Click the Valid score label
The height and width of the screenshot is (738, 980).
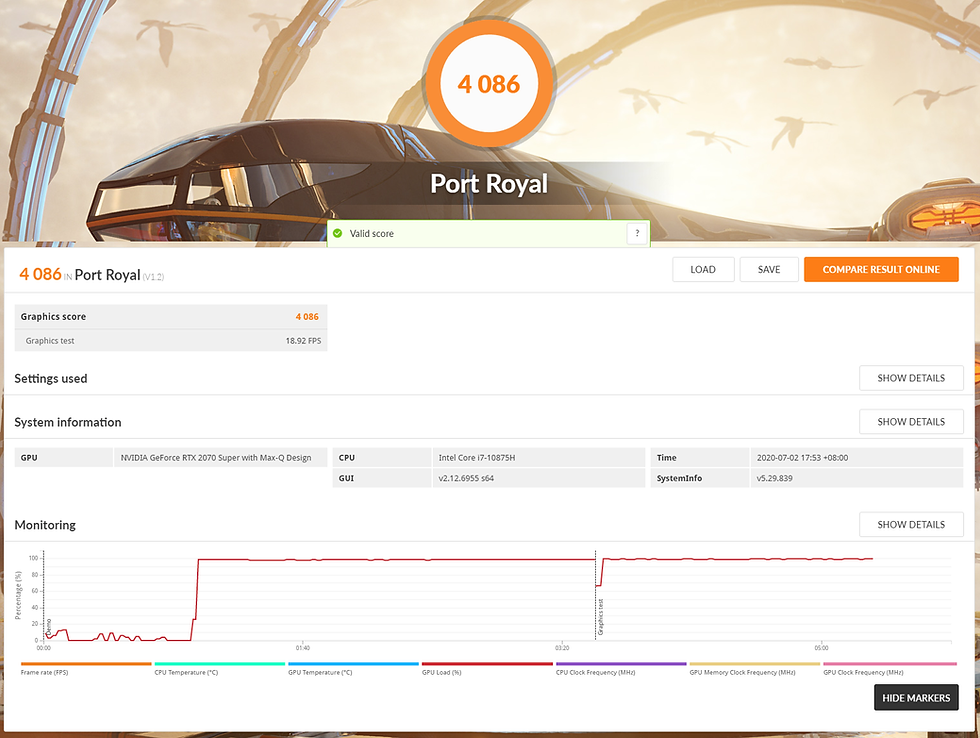tap(371, 233)
